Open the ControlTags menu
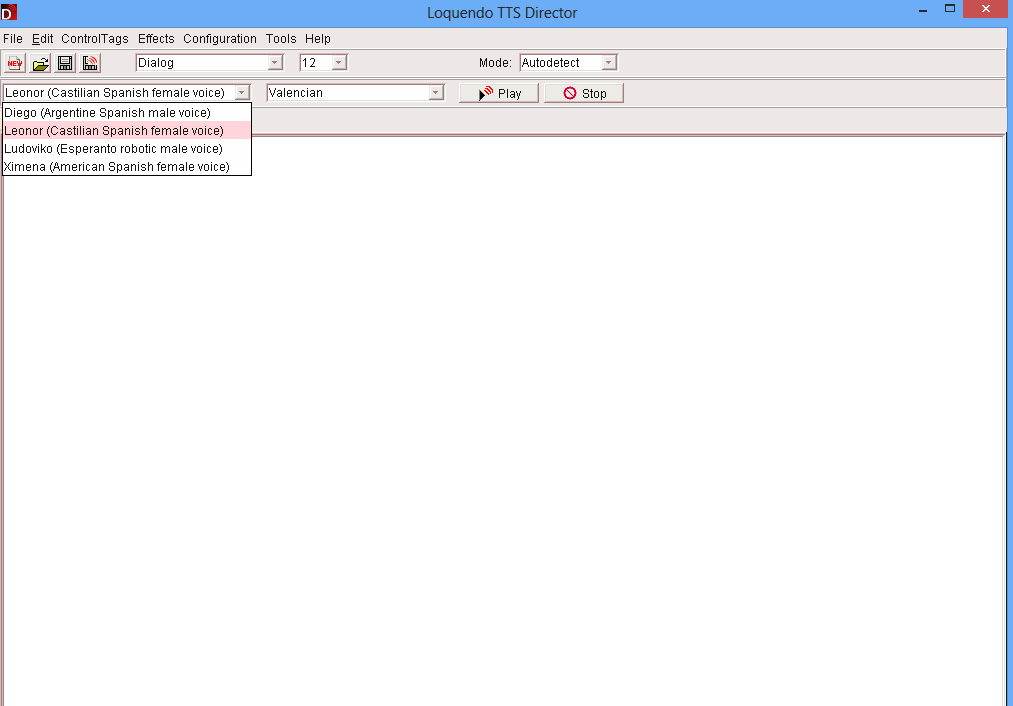 click(x=94, y=39)
